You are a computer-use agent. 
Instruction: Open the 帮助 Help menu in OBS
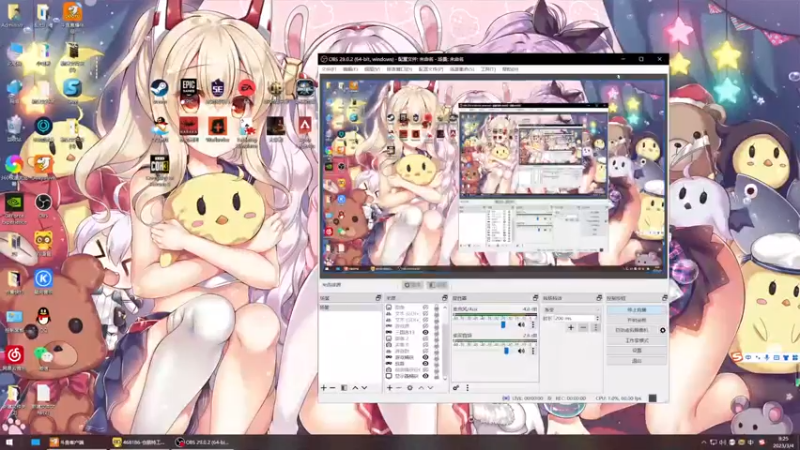click(x=510, y=69)
